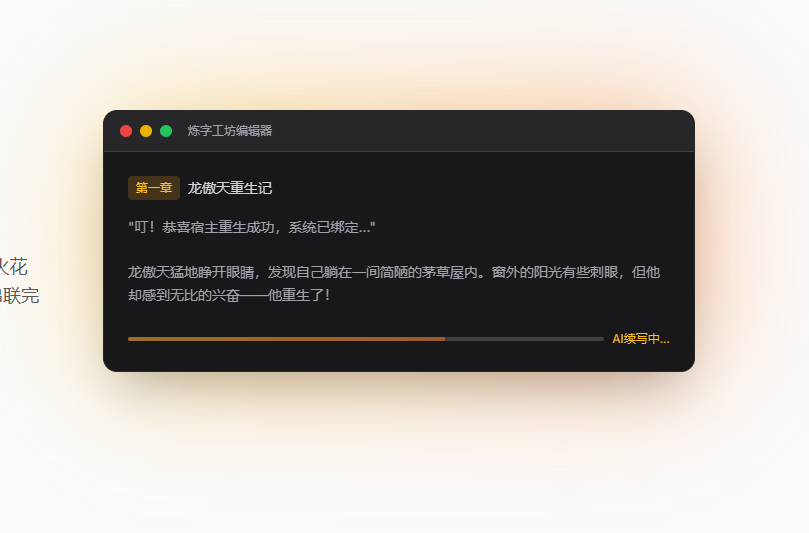Click the gray unfilled part of progress bar
This screenshot has height=533, width=809.
coord(524,339)
